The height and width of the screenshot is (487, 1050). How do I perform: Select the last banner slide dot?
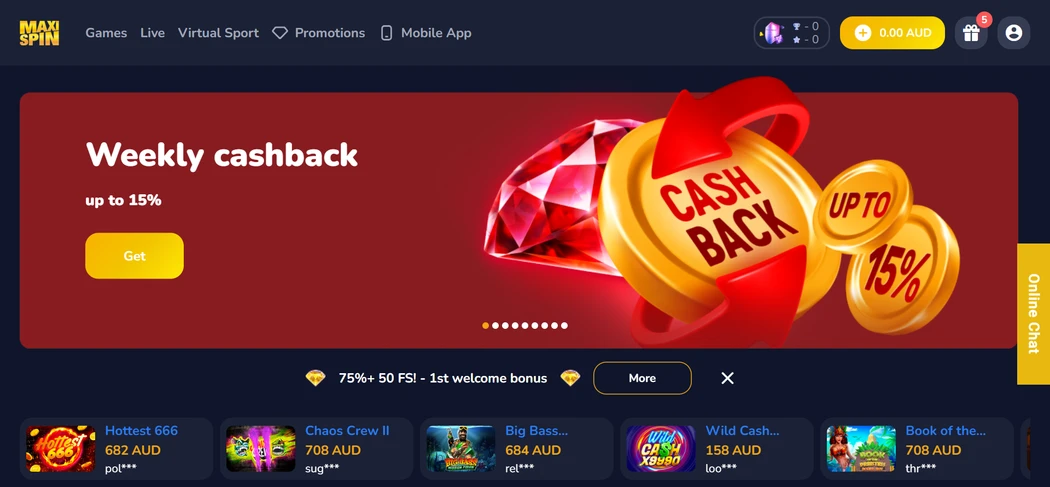565,326
